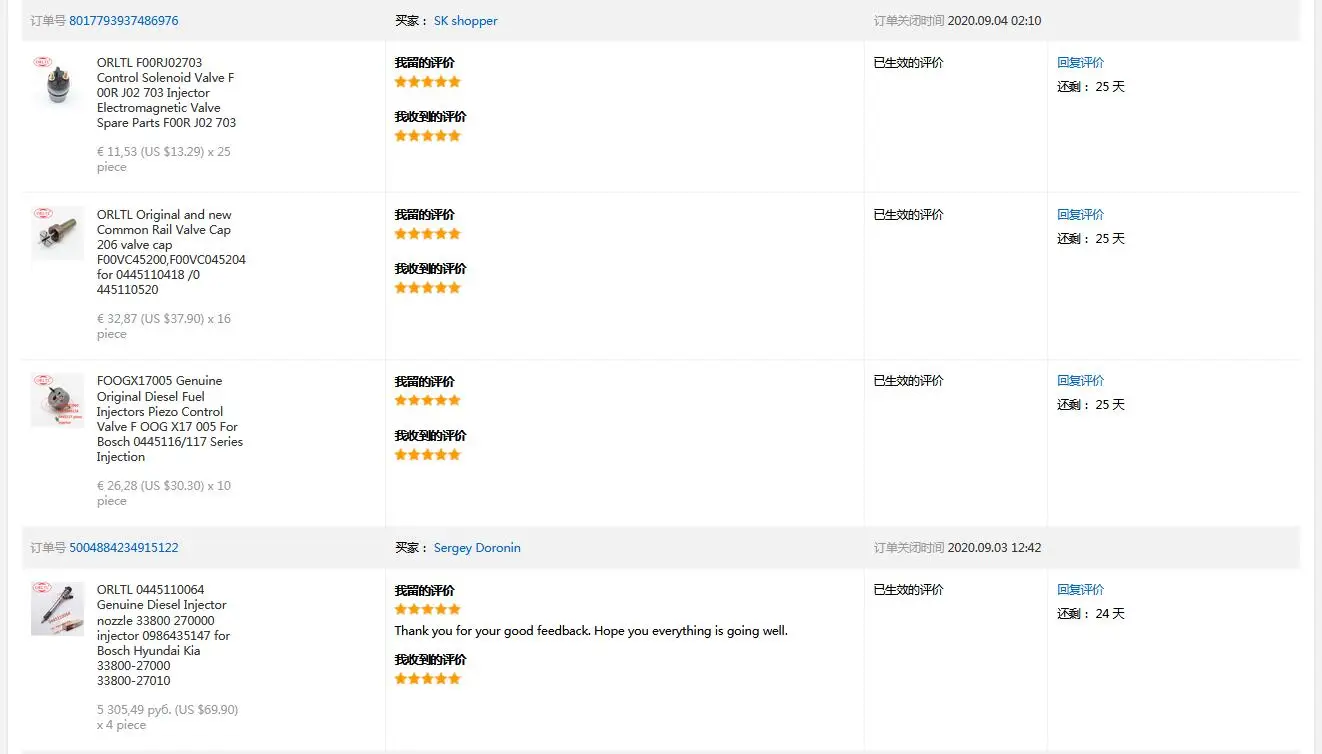Open order number 5004884234915122
Screen dimensions: 1322x754
[123, 548]
